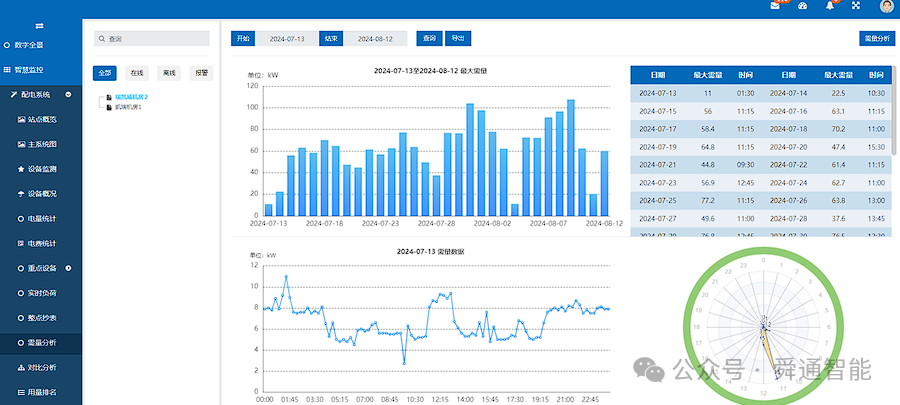Expand the 重点设备 submenu arrow
900x405 pixels.
pyautogui.click(x=68, y=268)
